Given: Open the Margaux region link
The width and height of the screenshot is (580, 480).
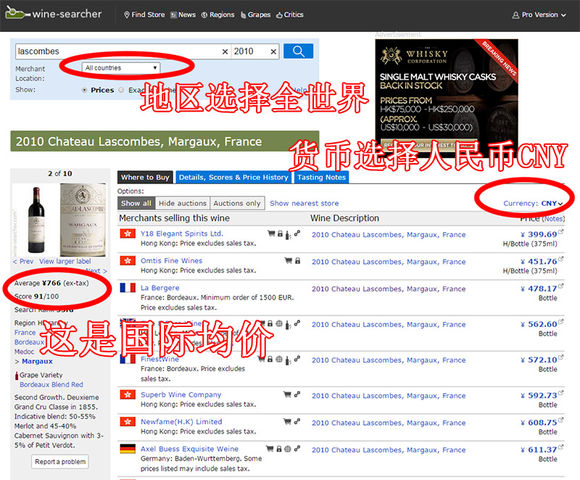Looking at the screenshot, I should [37, 361].
